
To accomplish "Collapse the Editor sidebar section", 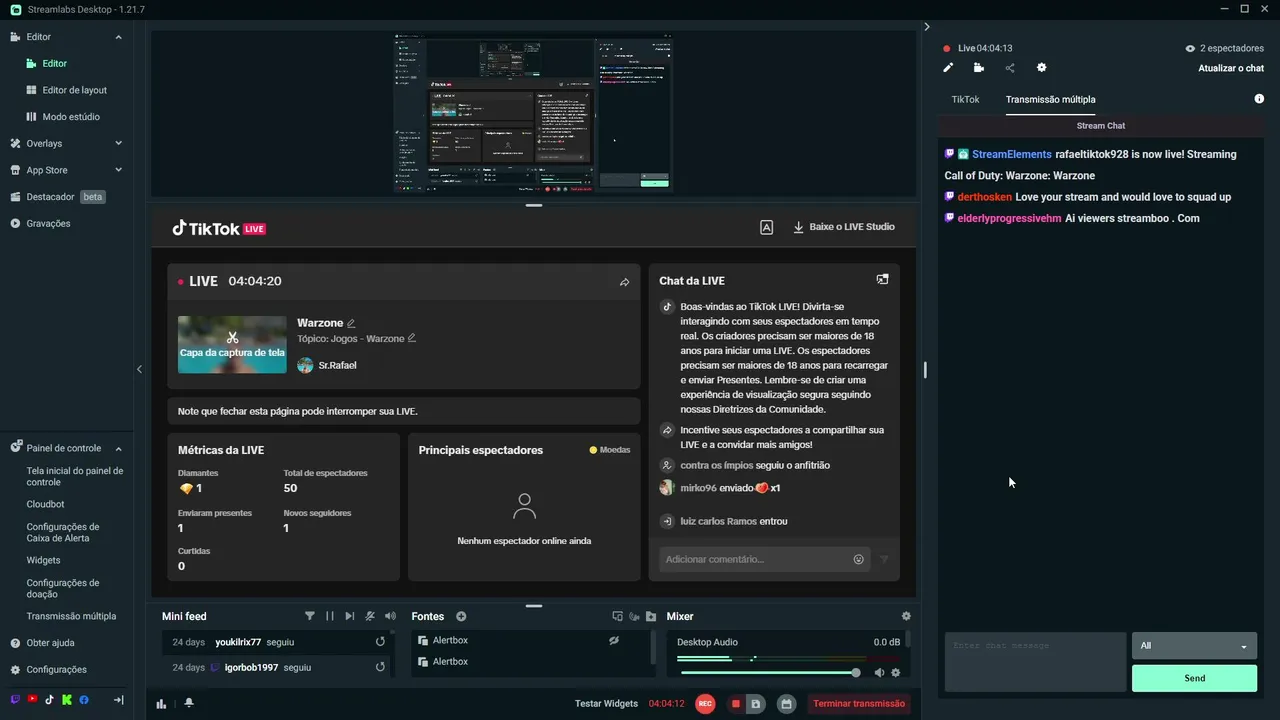I will pos(118,37).
